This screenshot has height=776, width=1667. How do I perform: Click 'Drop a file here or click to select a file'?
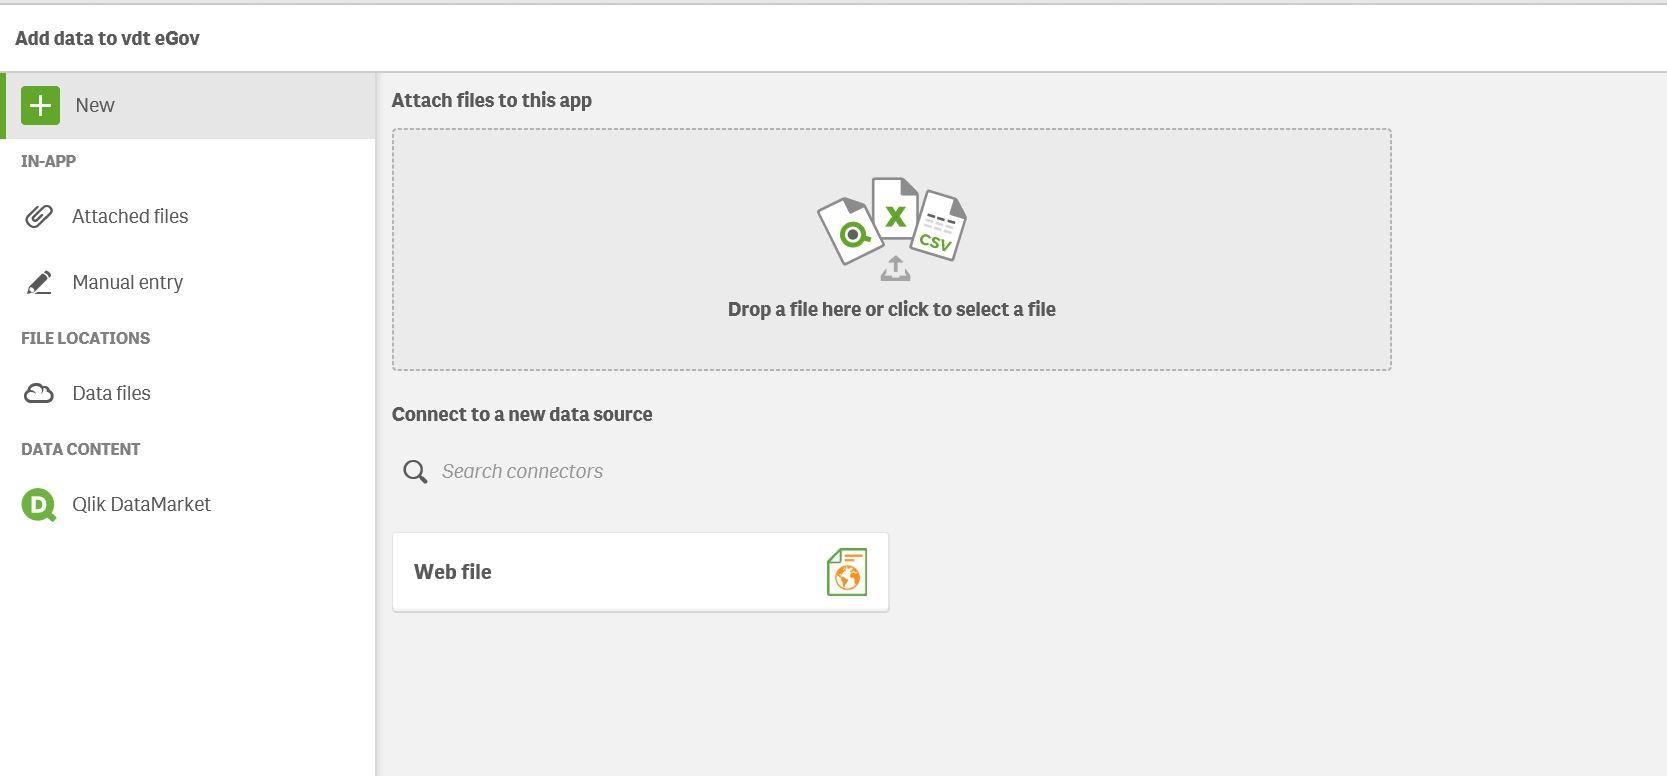[x=891, y=310]
